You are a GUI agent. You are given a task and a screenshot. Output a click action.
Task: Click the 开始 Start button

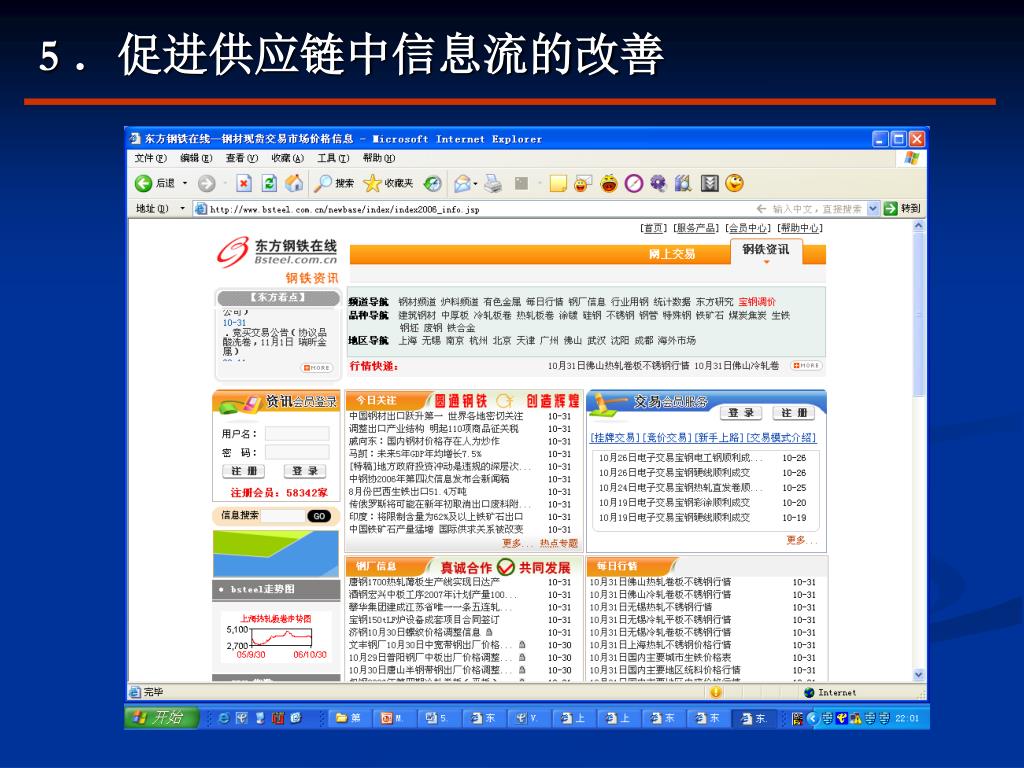tap(161, 718)
